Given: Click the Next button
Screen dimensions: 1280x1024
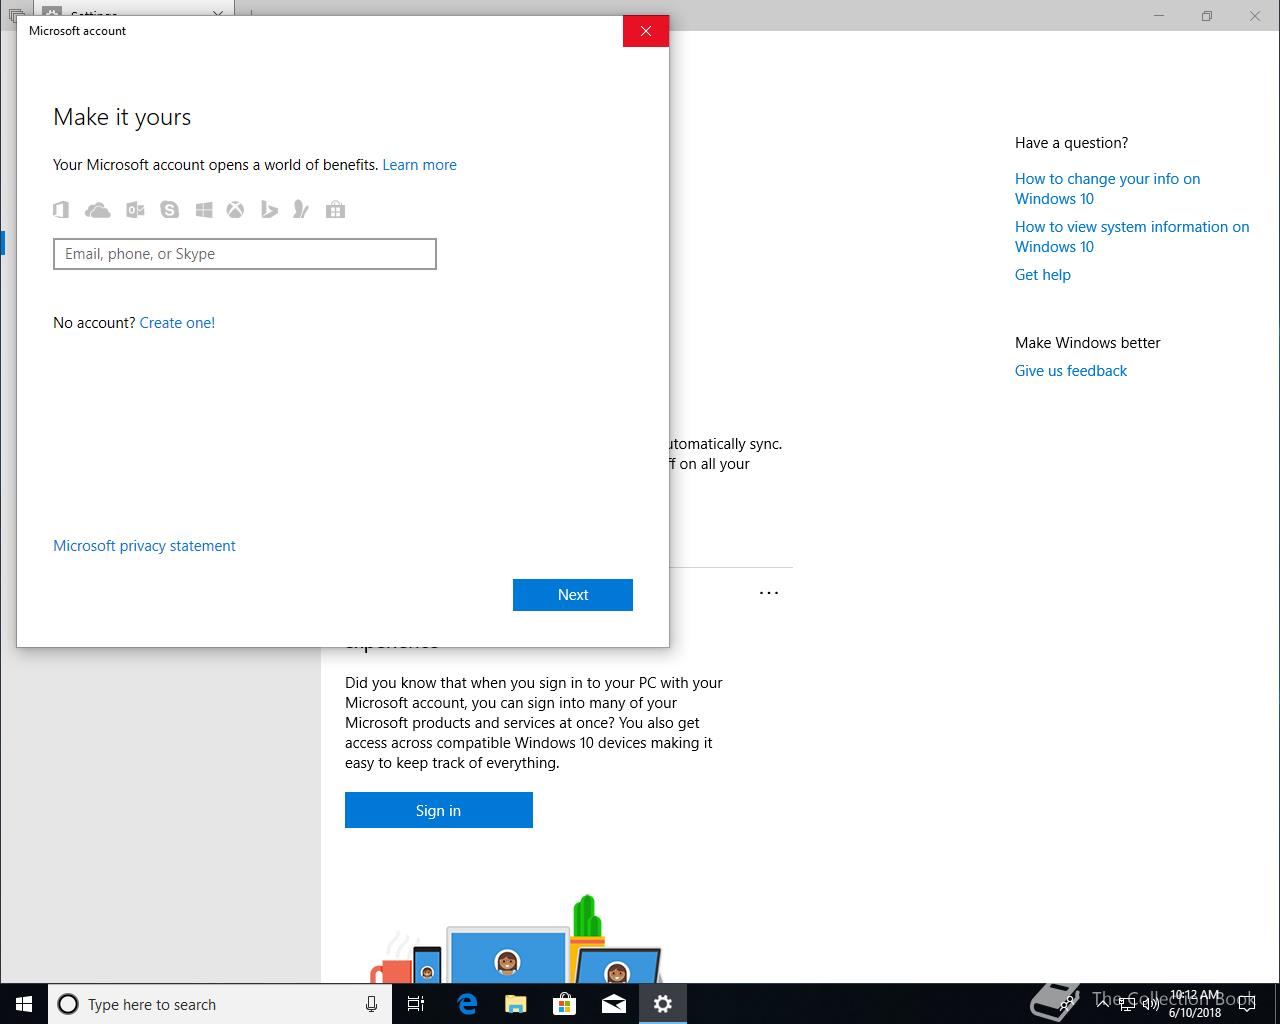Looking at the screenshot, I should coord(573,595).
